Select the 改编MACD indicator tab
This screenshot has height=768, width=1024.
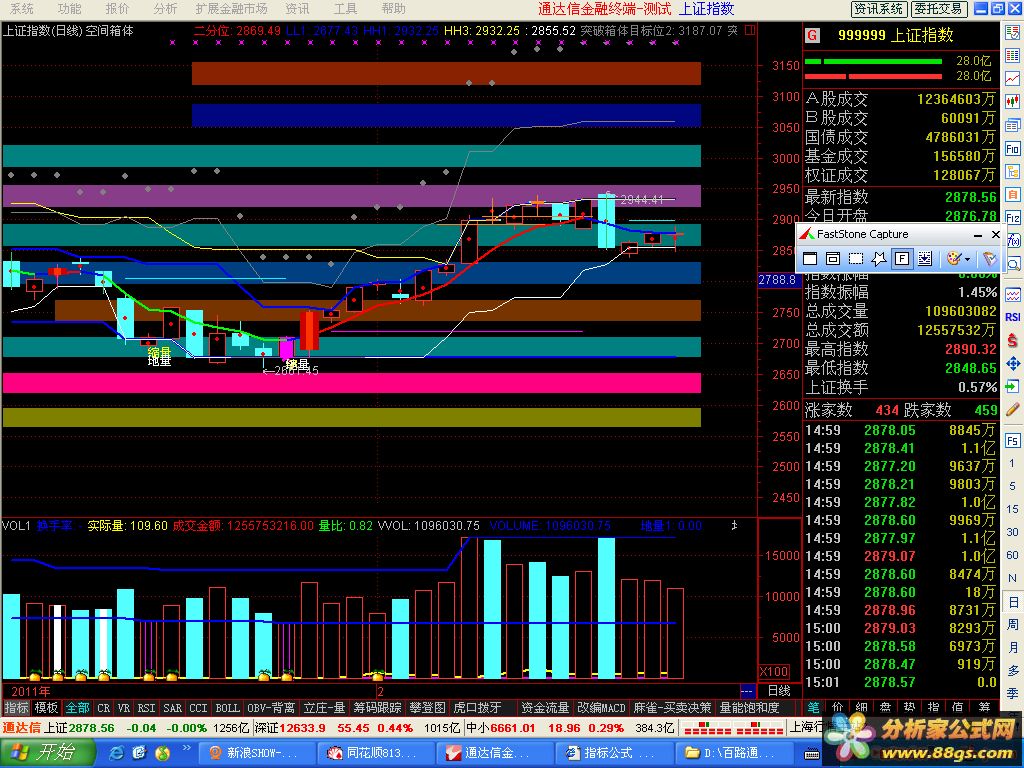601,708
